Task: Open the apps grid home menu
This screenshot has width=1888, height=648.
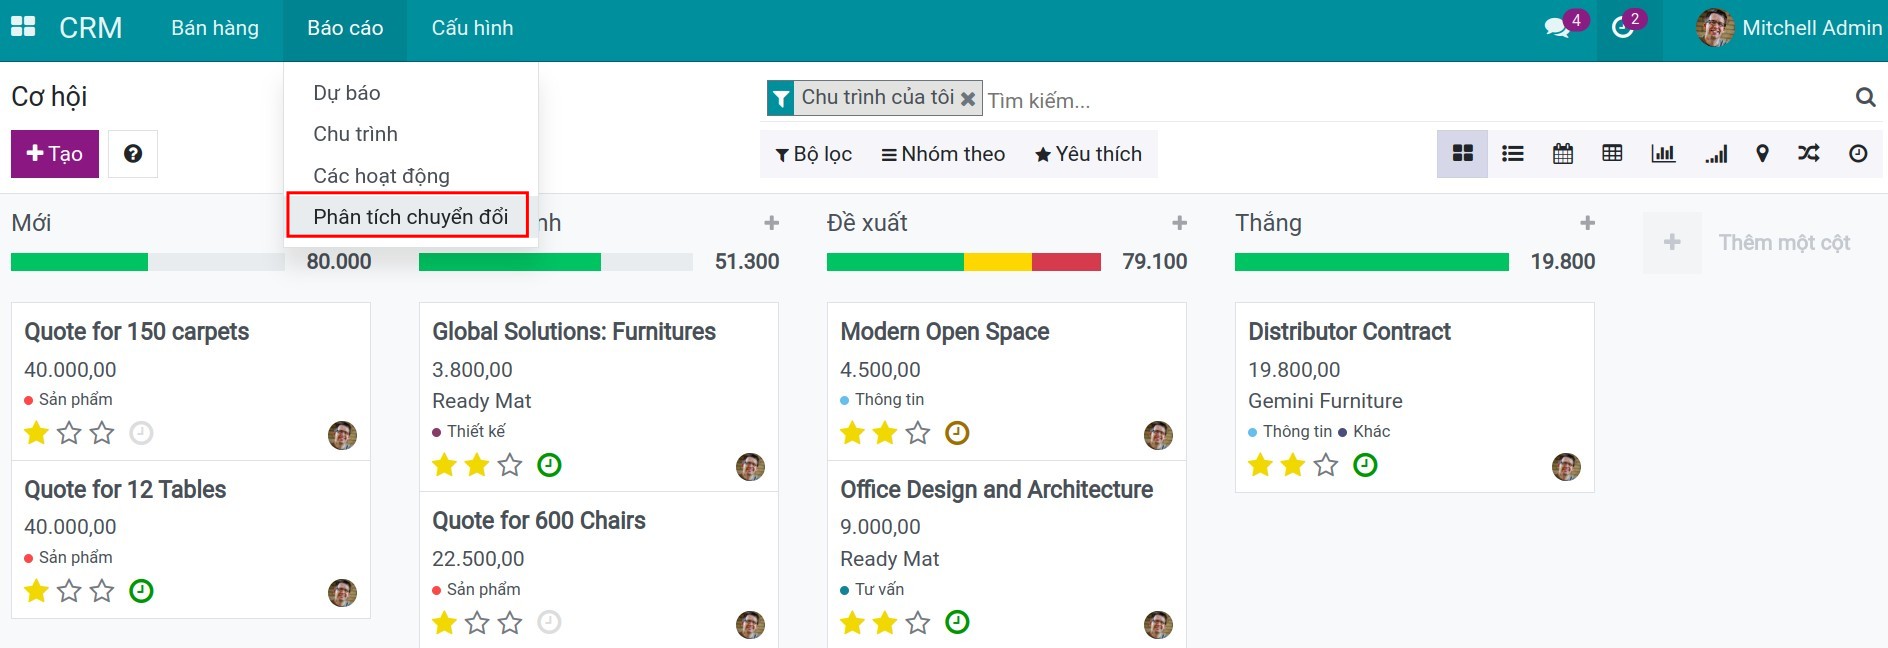Action: pyautogui.click(x=23, y=27)
